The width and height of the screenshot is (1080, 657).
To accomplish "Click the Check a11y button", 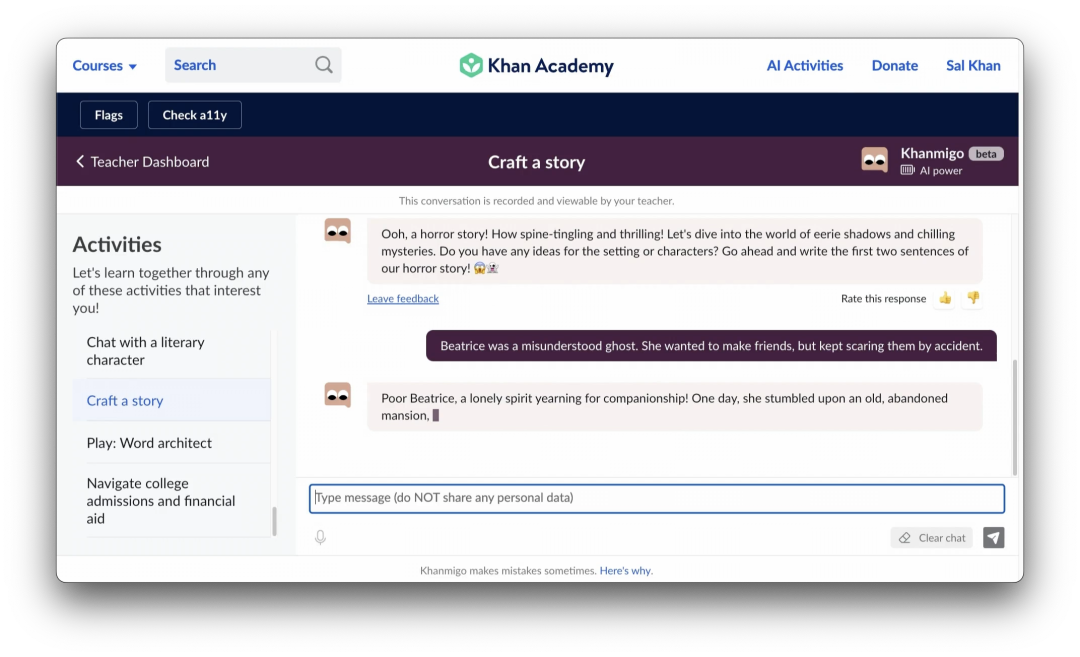I will 195,115.
